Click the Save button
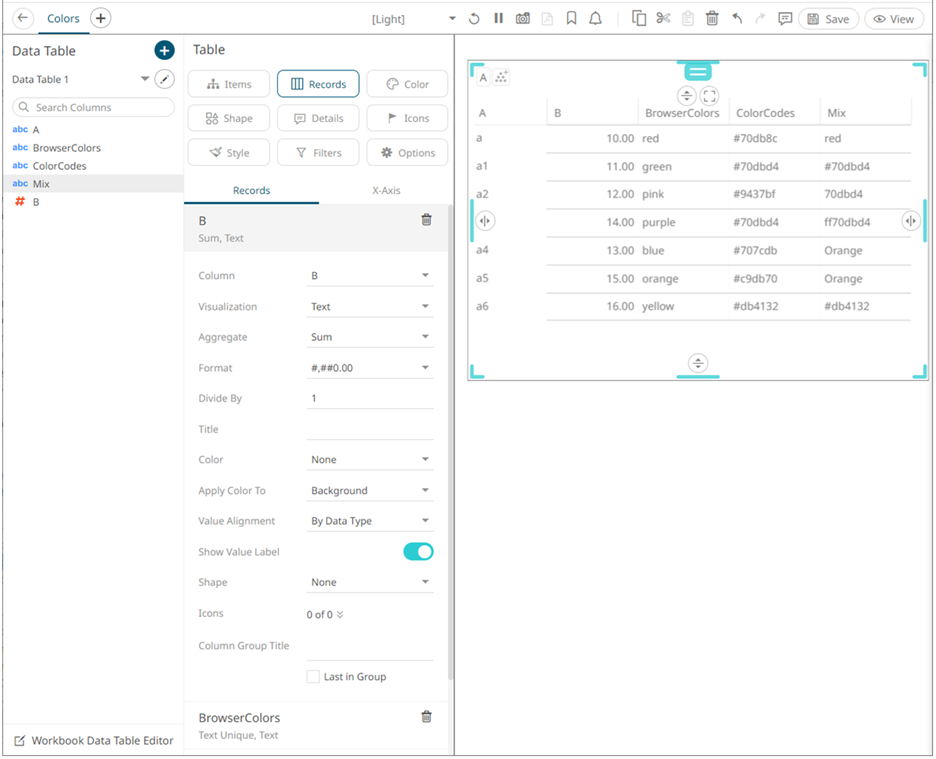This screenshot has height=759, width=936. click(x=828, y=19)
